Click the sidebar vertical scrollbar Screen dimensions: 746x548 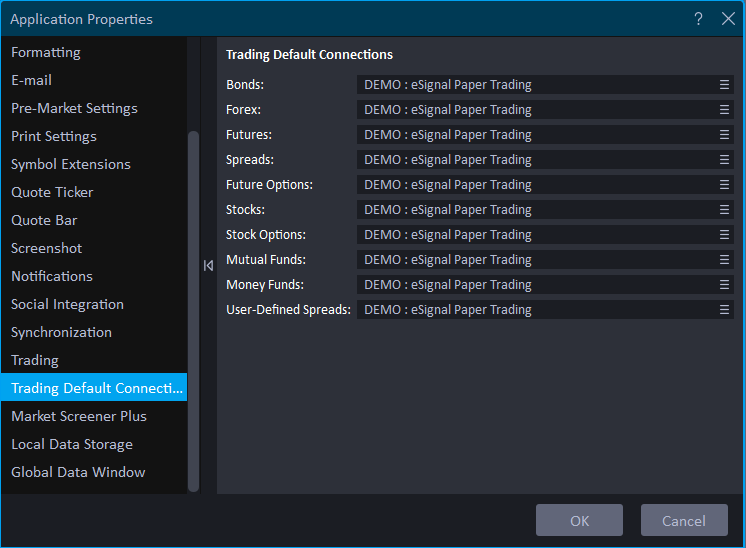click(193, 312)
